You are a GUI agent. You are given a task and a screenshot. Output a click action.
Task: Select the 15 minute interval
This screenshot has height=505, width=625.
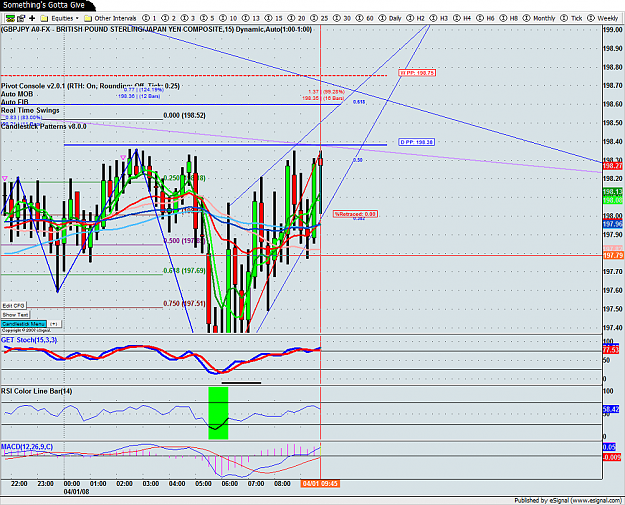[273, 18]
